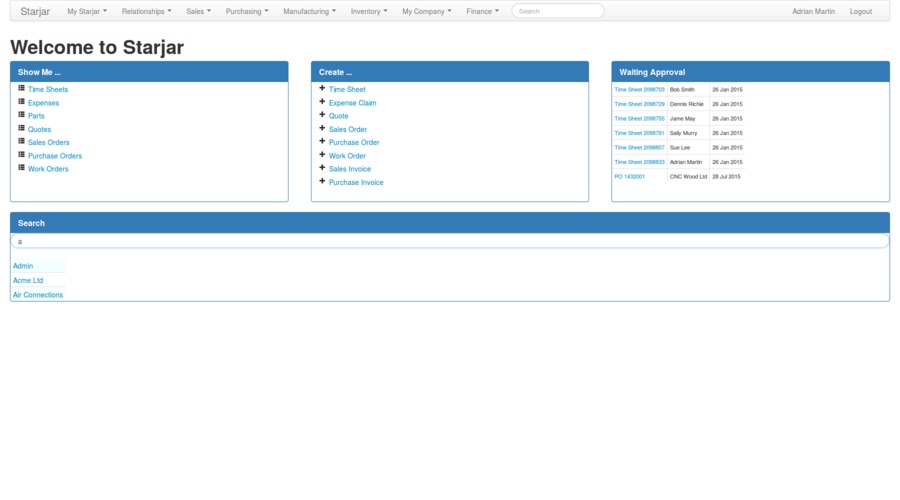Image resolution: width=900 pixels, height=500 pixels.
Task: Open PO 1432001 awaiting approval
Action: pos(630,176)
